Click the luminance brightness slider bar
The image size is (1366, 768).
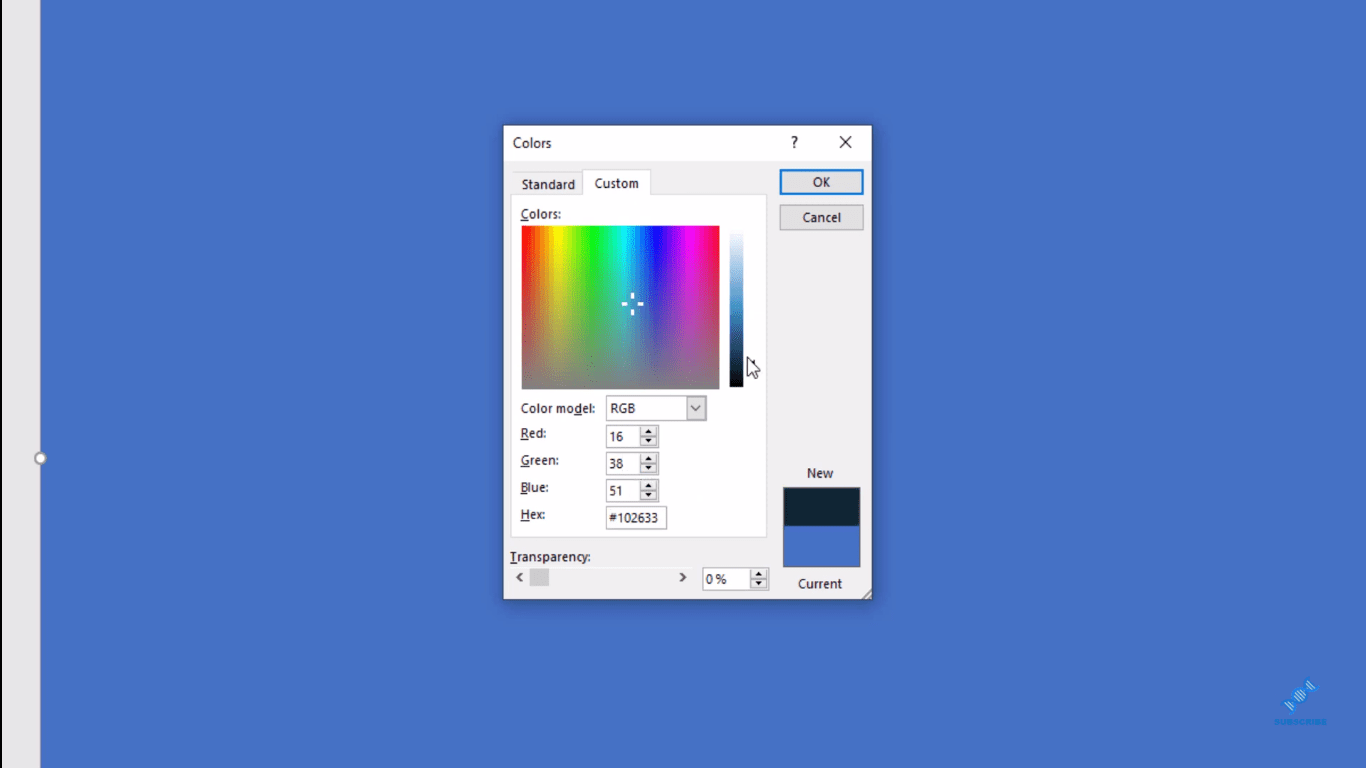(736, 310)
